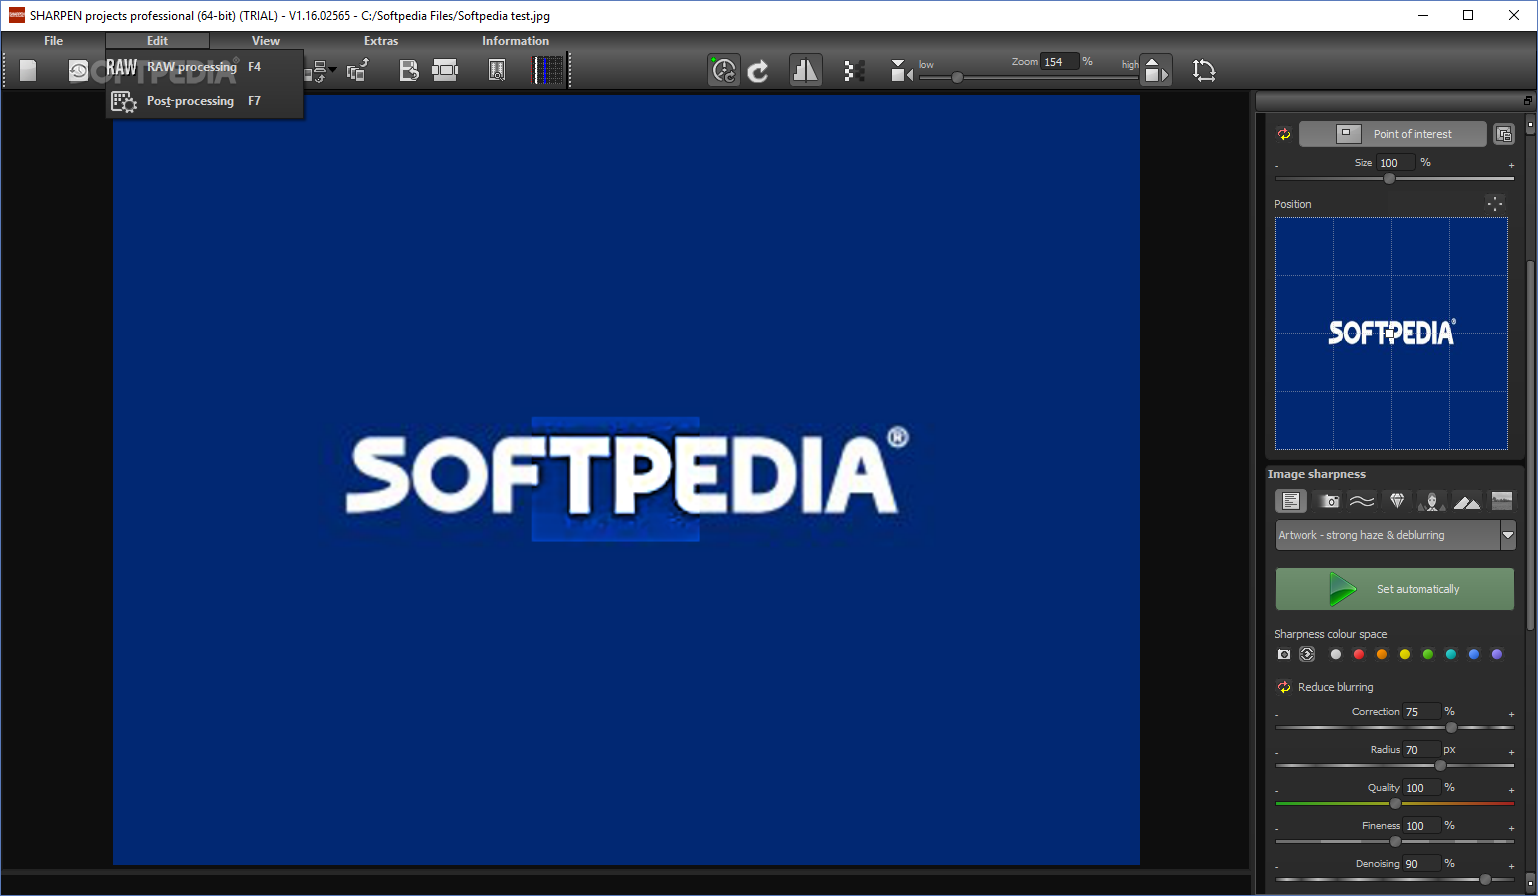Click the clock history icon in the toolbar
1538x896 pixels.
pyautogui.click(x=78, y=70)
